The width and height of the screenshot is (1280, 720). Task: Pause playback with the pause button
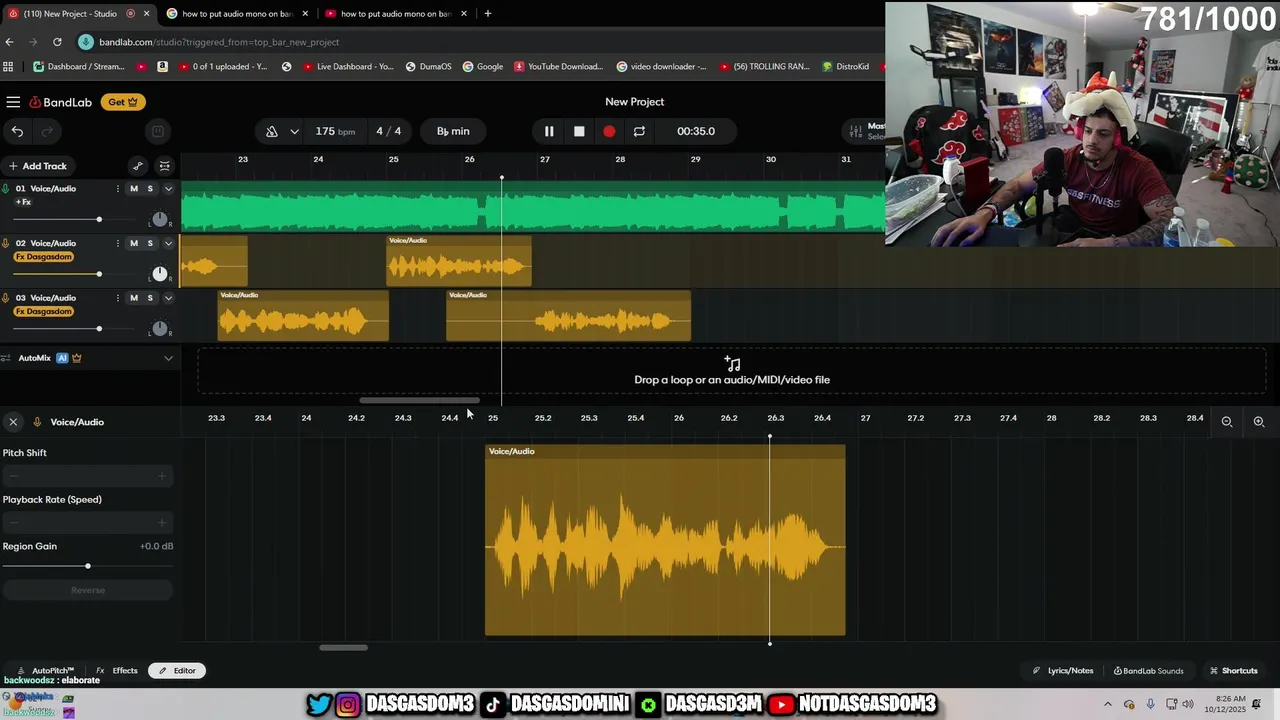pyautogui.click(x=549, y=131)
